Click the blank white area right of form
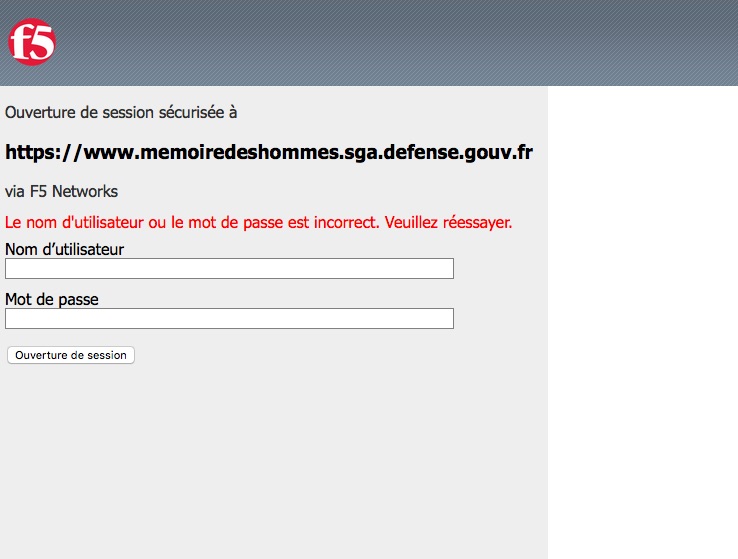The width and height of the screenshot is (738, 559). 642,320
